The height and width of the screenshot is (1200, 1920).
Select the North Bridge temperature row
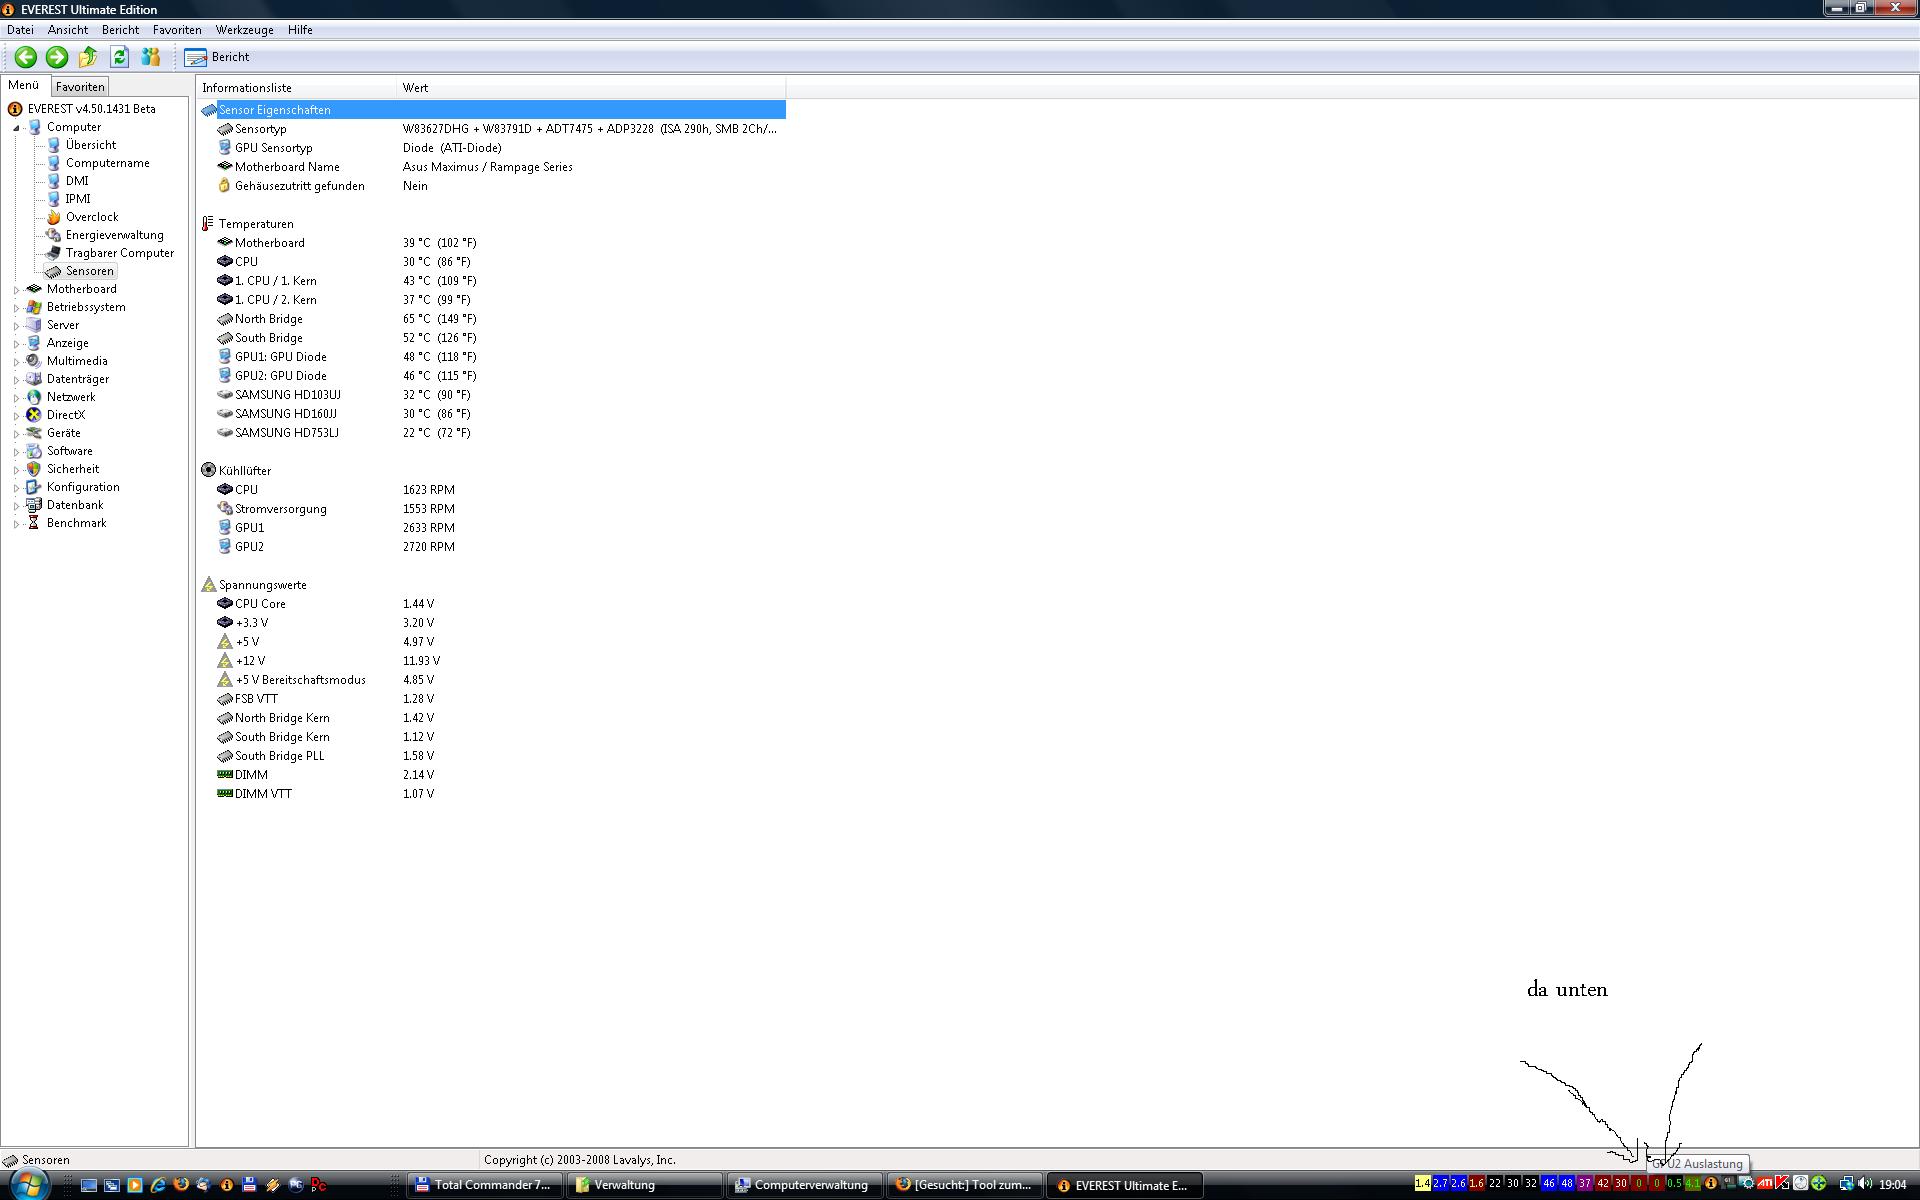(268, 319)
